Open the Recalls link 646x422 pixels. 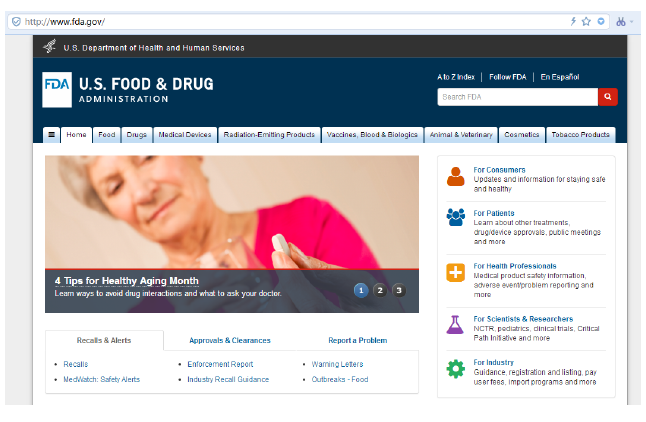pyautogui.click(x=76, y=364)
